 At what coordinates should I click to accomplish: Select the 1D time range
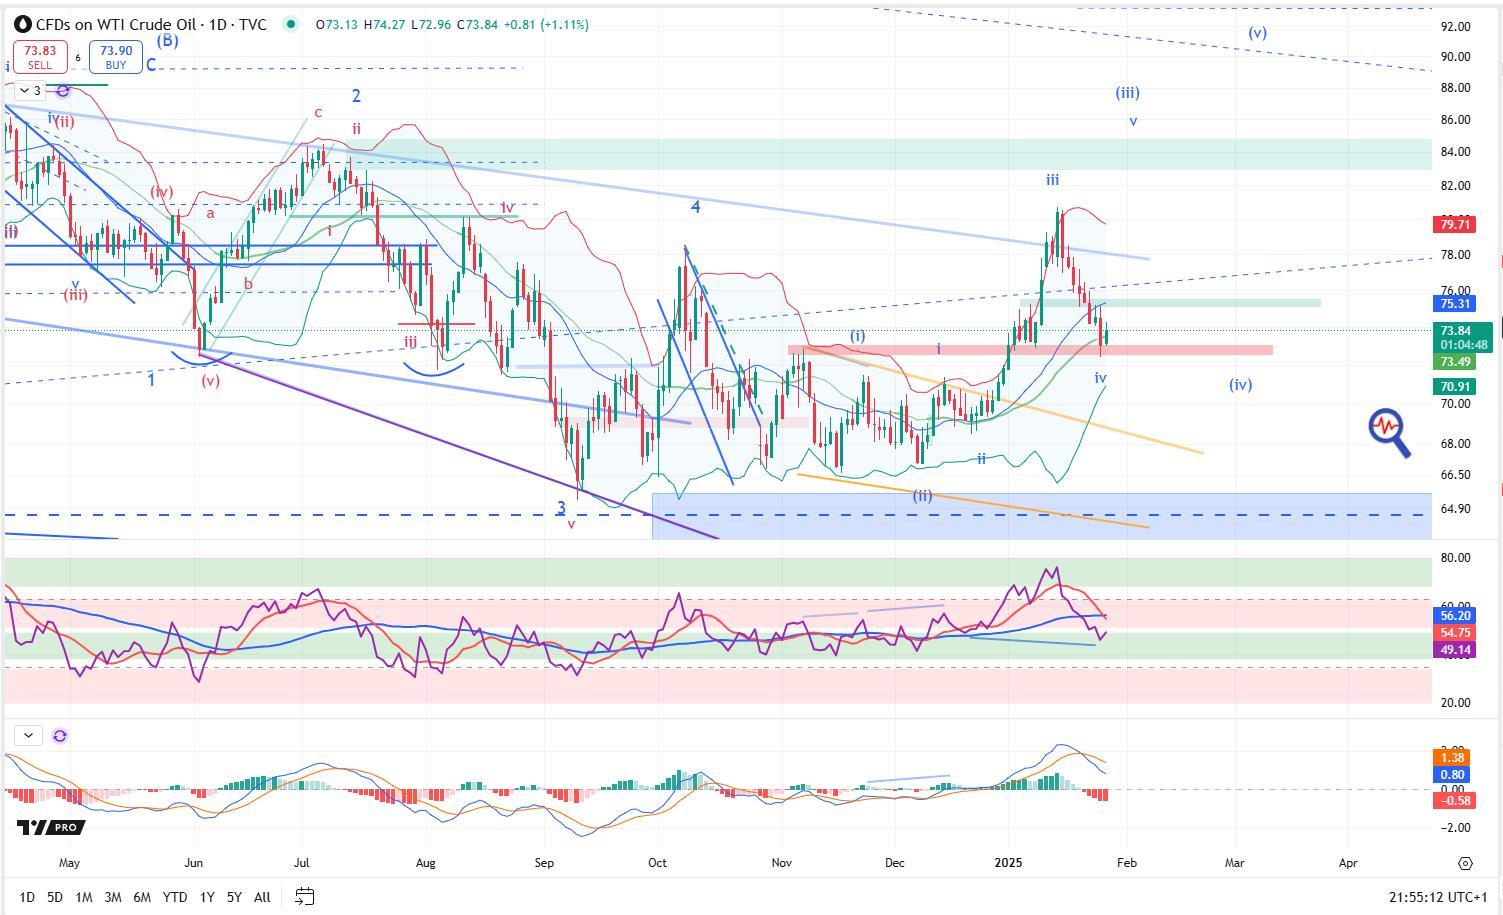[27, 897]
